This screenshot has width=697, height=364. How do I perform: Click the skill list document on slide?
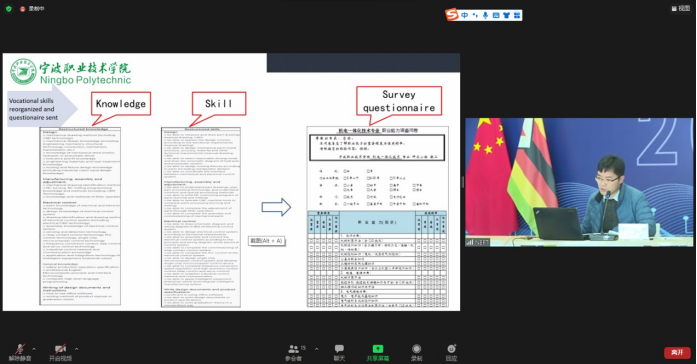(x=201, y=217)
